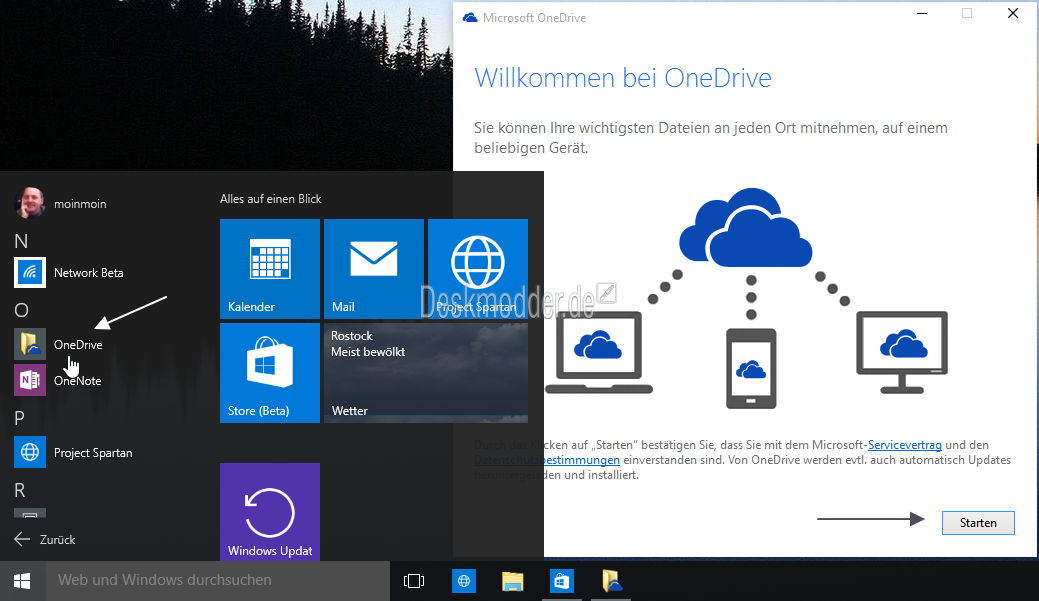Click the OneDrive cloud icon in title bar
Viewport: 1039px width, 601px height.
470,18
